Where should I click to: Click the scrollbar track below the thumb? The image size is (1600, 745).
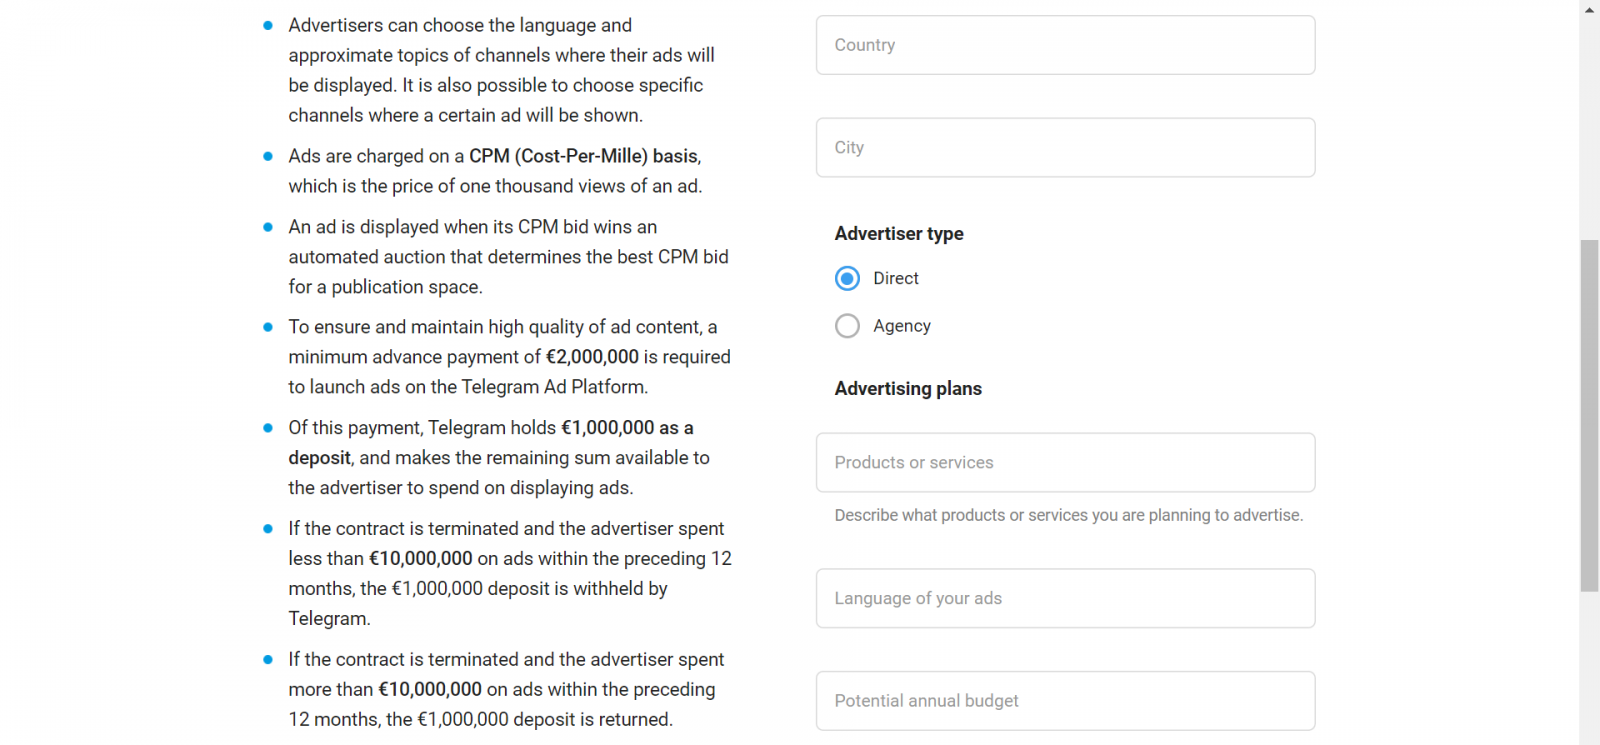1590,670
